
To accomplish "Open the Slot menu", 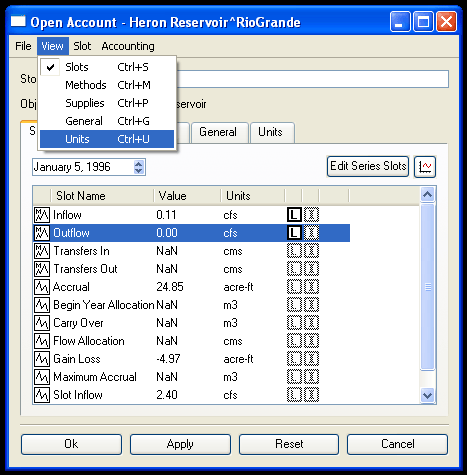I will click(82, 46).
